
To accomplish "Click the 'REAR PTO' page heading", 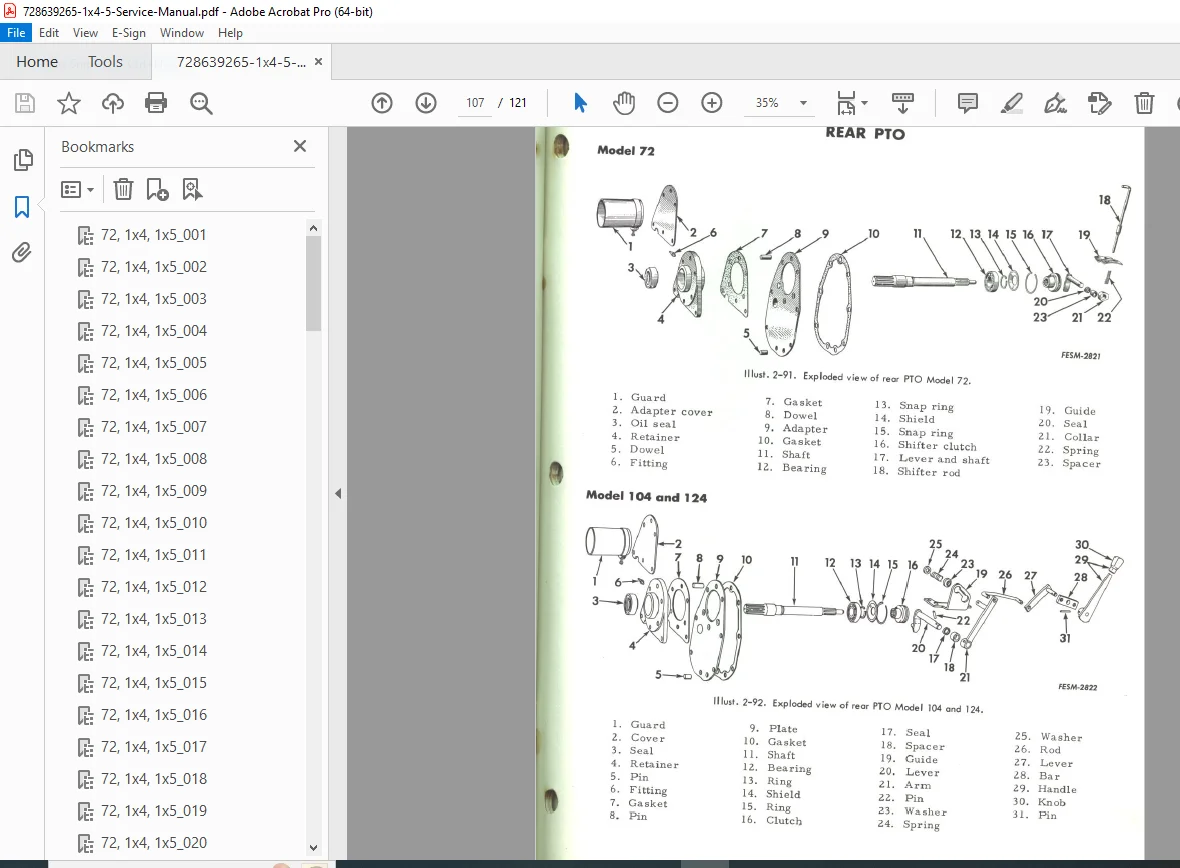I will [865, 133].
